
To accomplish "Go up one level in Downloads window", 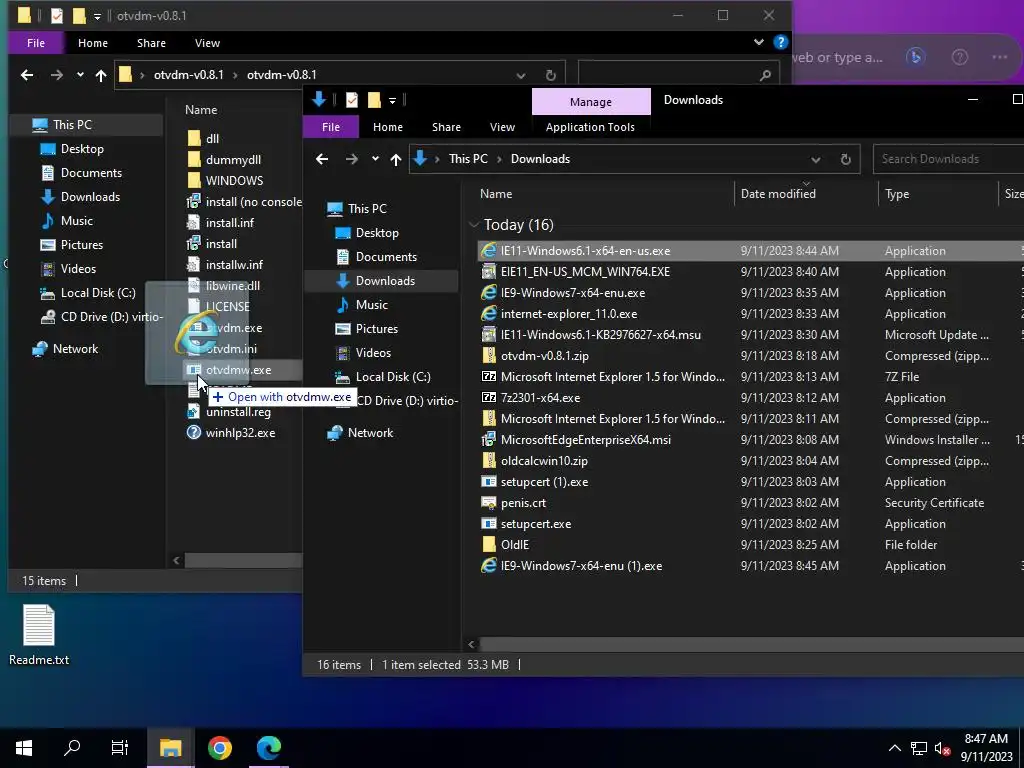I will [x=396, y=159].
